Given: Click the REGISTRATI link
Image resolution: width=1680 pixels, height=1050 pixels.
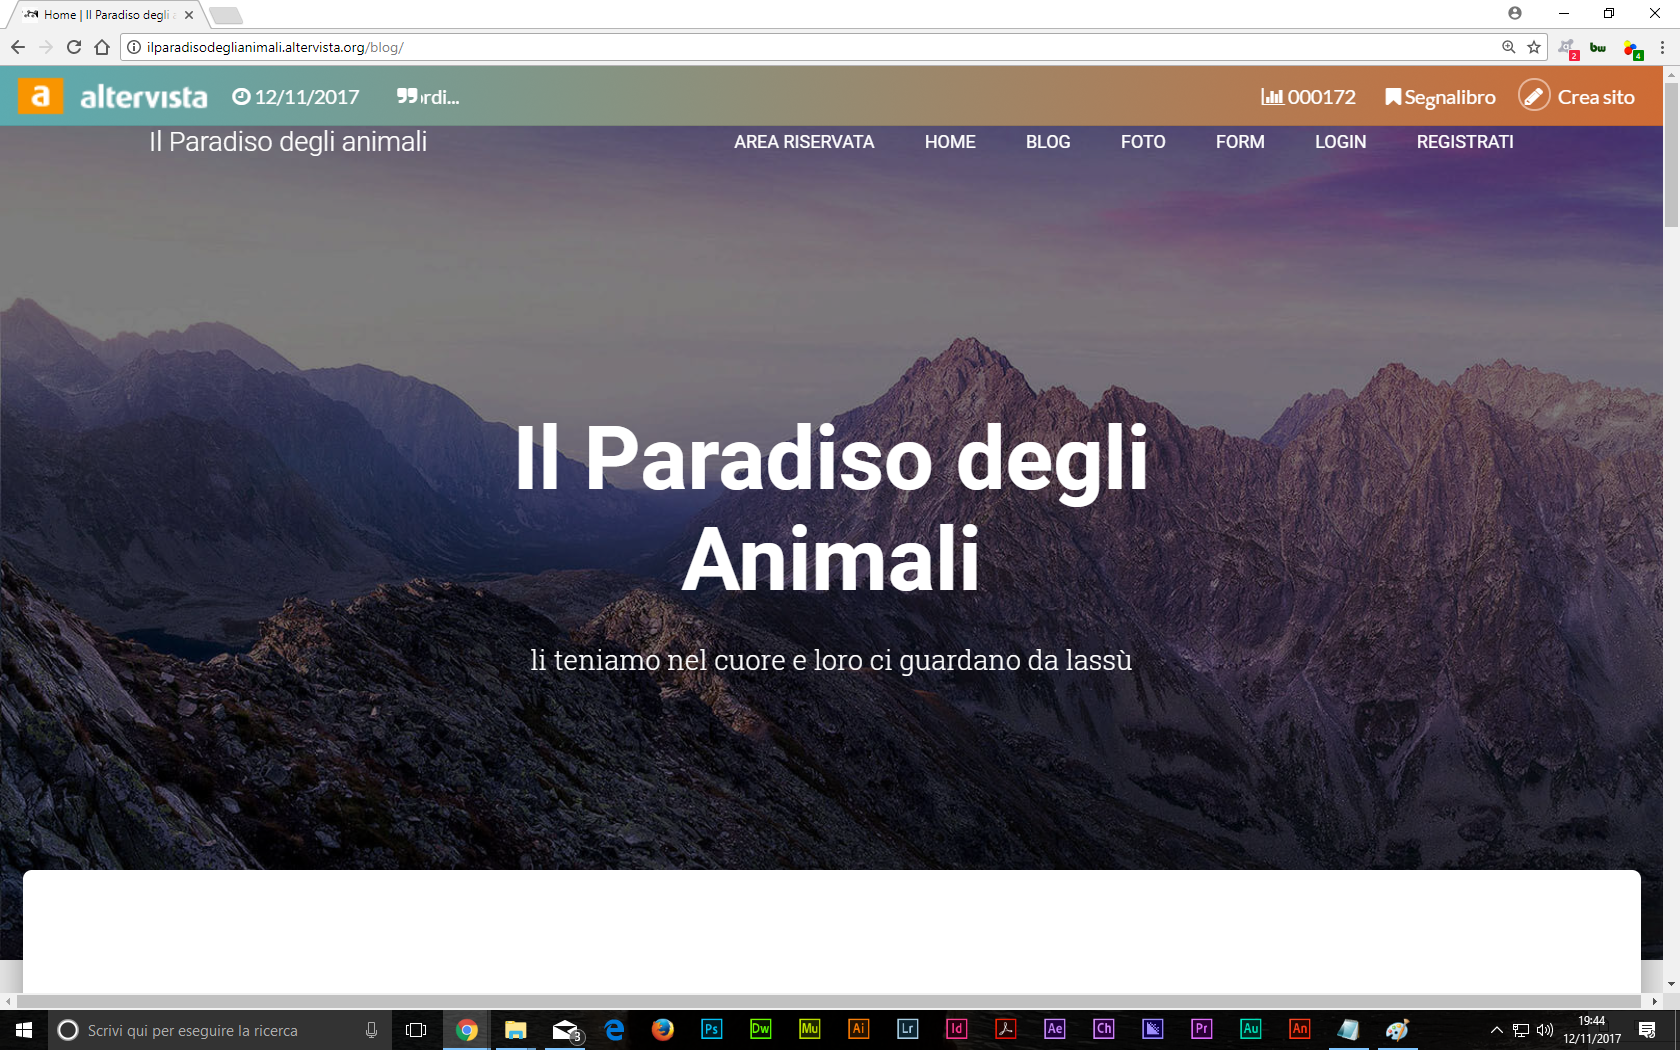Looking at the screenshot, I should click(x=1464, y=142).
